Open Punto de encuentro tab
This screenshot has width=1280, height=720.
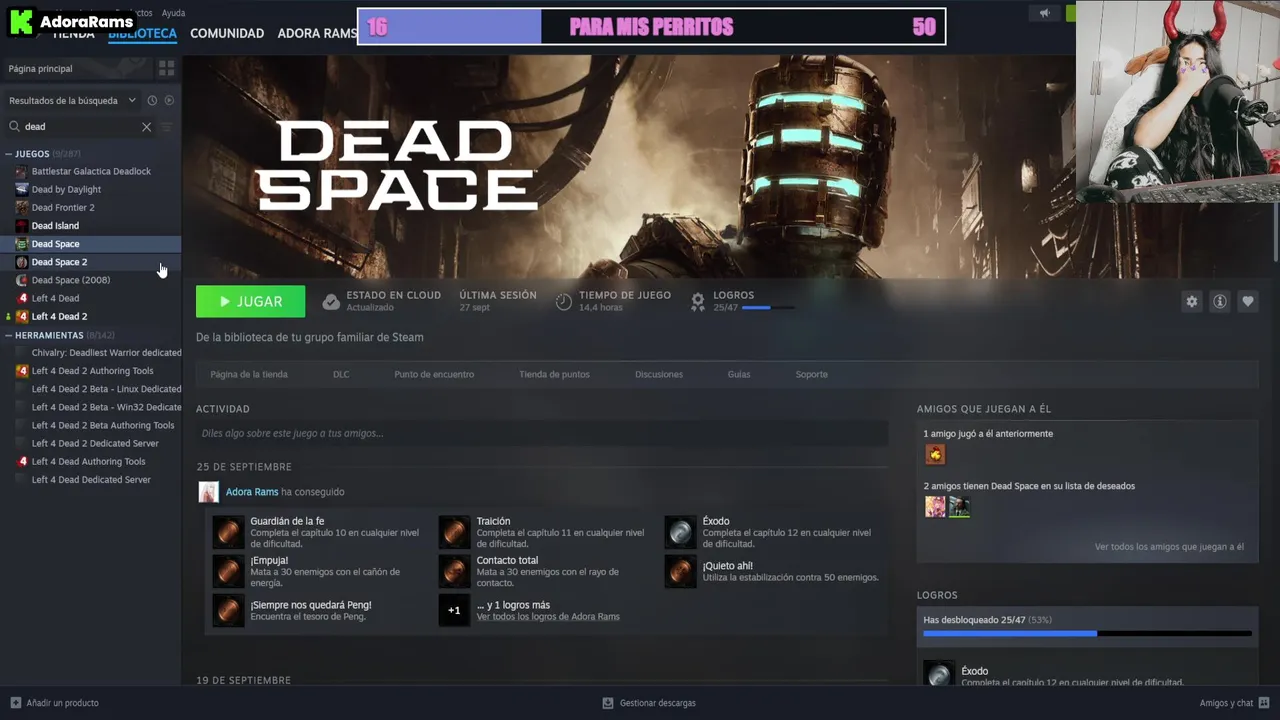[x=434, y=374]
